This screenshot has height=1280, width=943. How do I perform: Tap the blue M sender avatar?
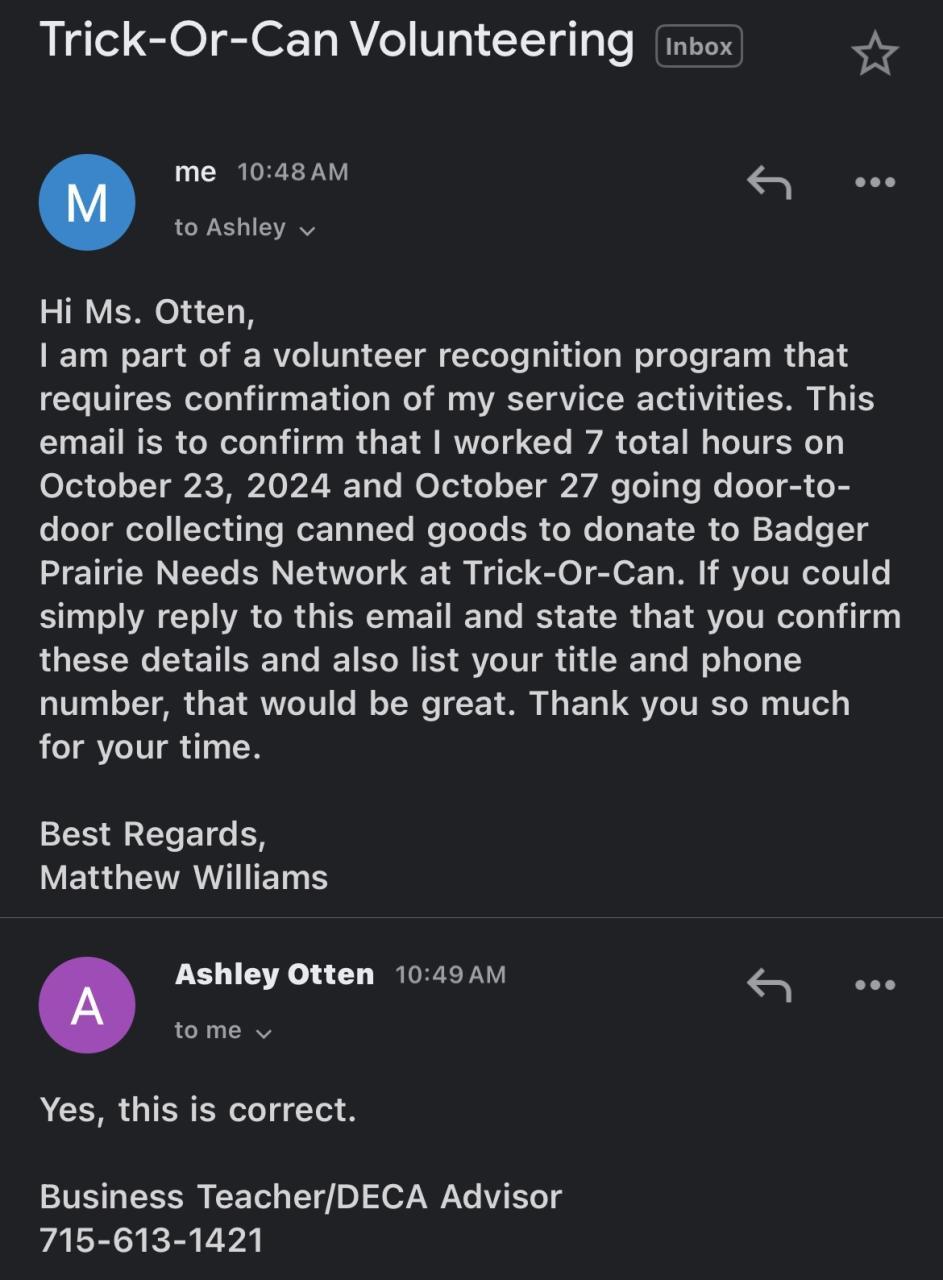[87, 203]
